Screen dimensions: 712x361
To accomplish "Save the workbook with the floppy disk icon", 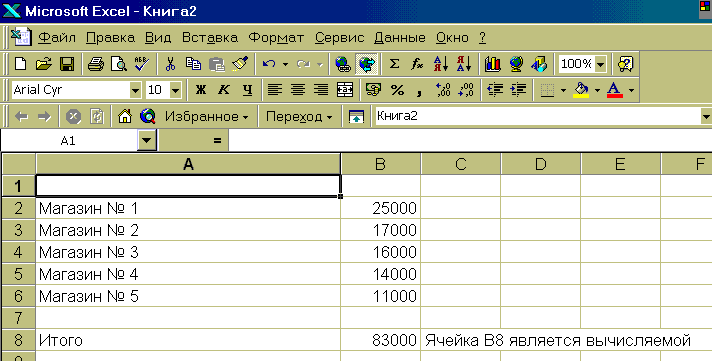I will (x=67, y=64).
